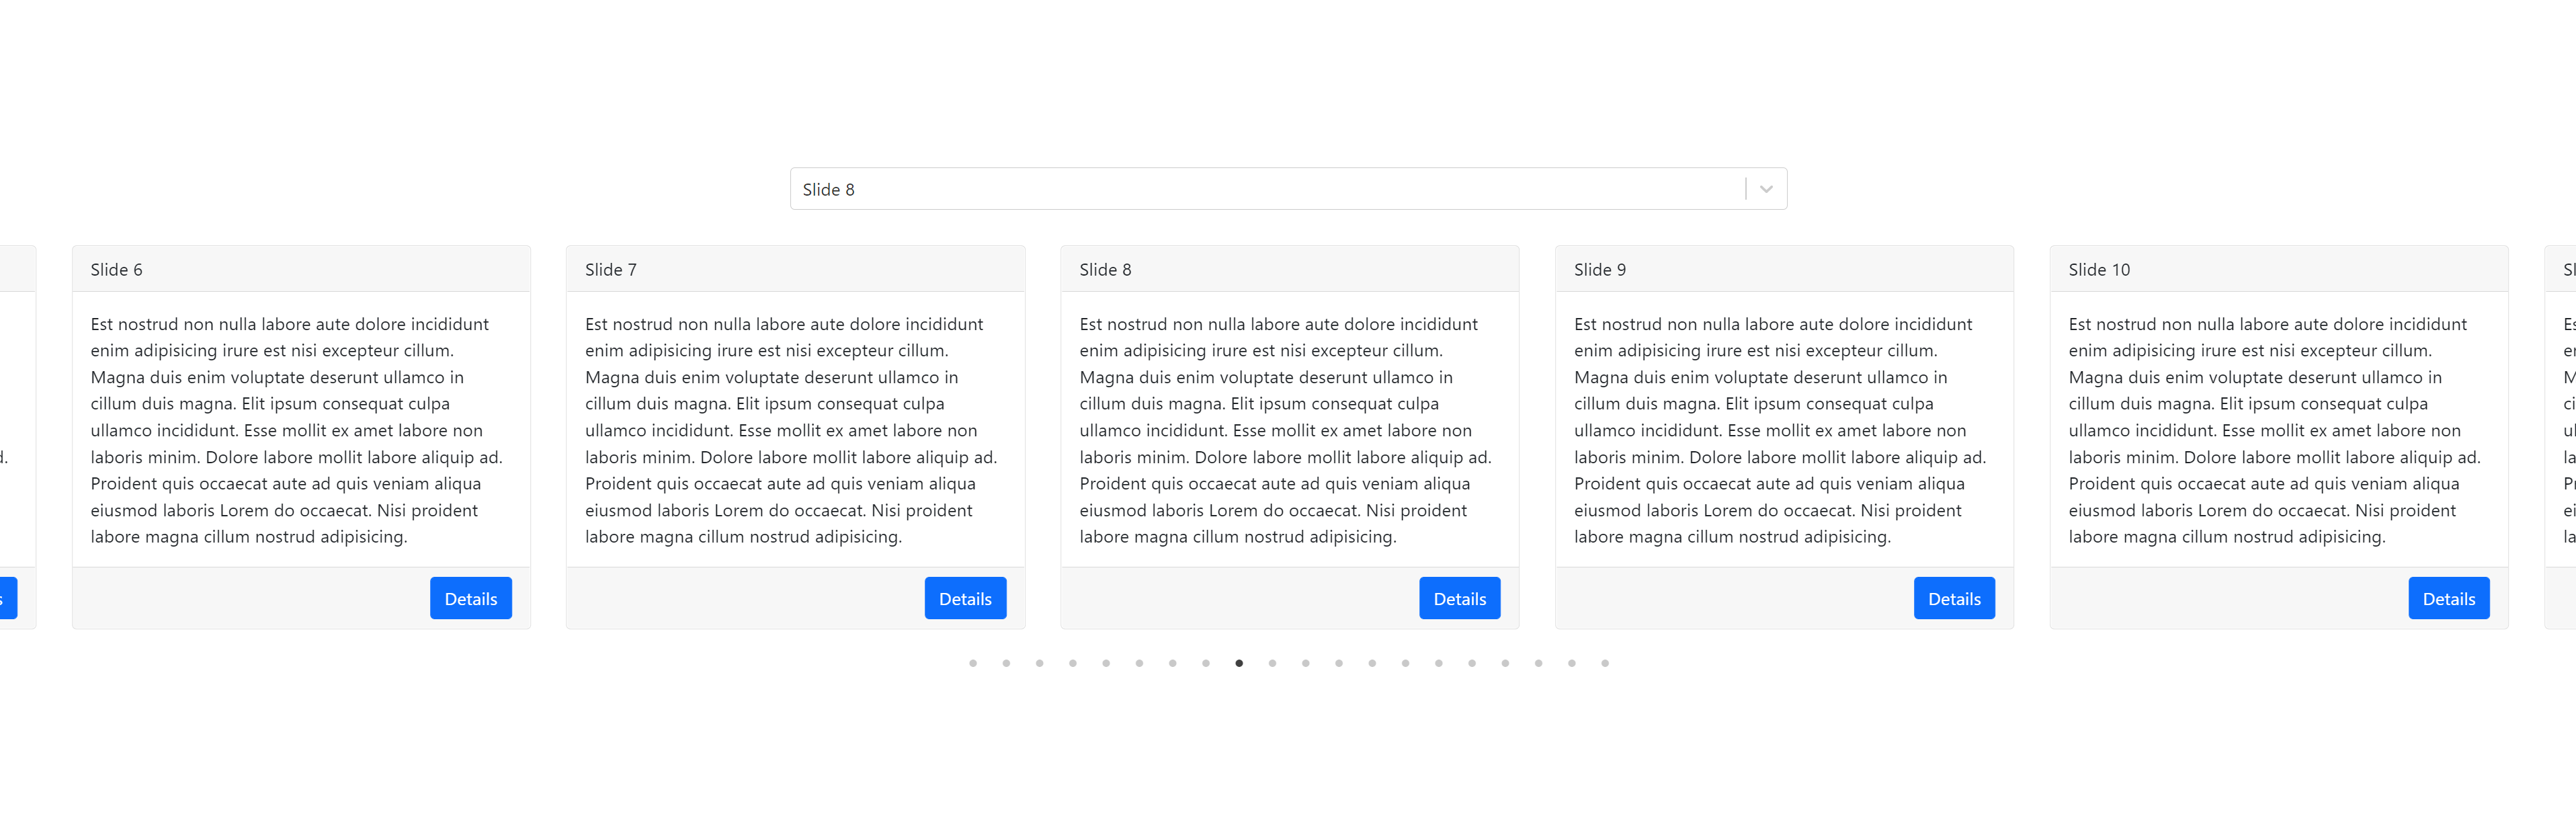Click Details button on Slide 8 card
This screenshot has height=831, width=2576.
pos(1459,598)
